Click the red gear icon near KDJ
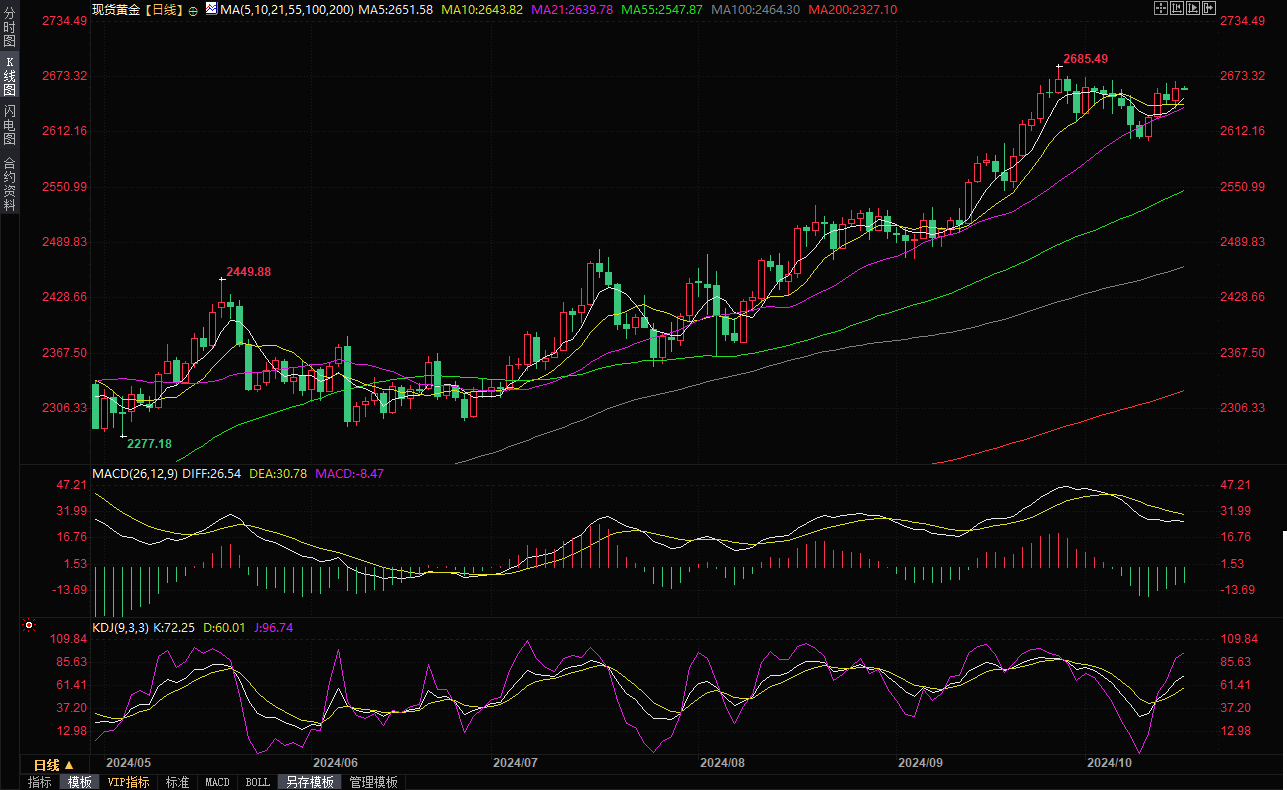This screenshot has width=1287, height=790. [29, 627]
